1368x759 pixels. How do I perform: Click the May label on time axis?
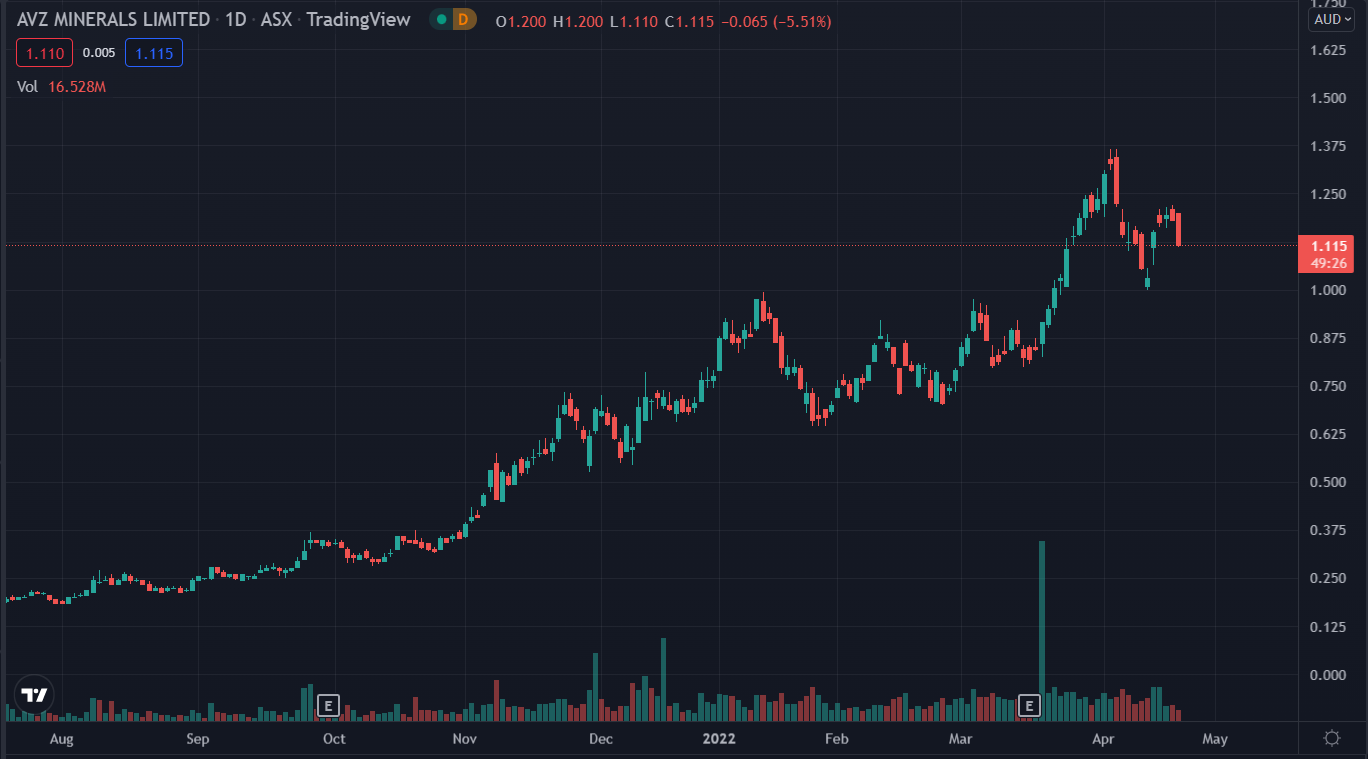click(x=1214, y=739)
